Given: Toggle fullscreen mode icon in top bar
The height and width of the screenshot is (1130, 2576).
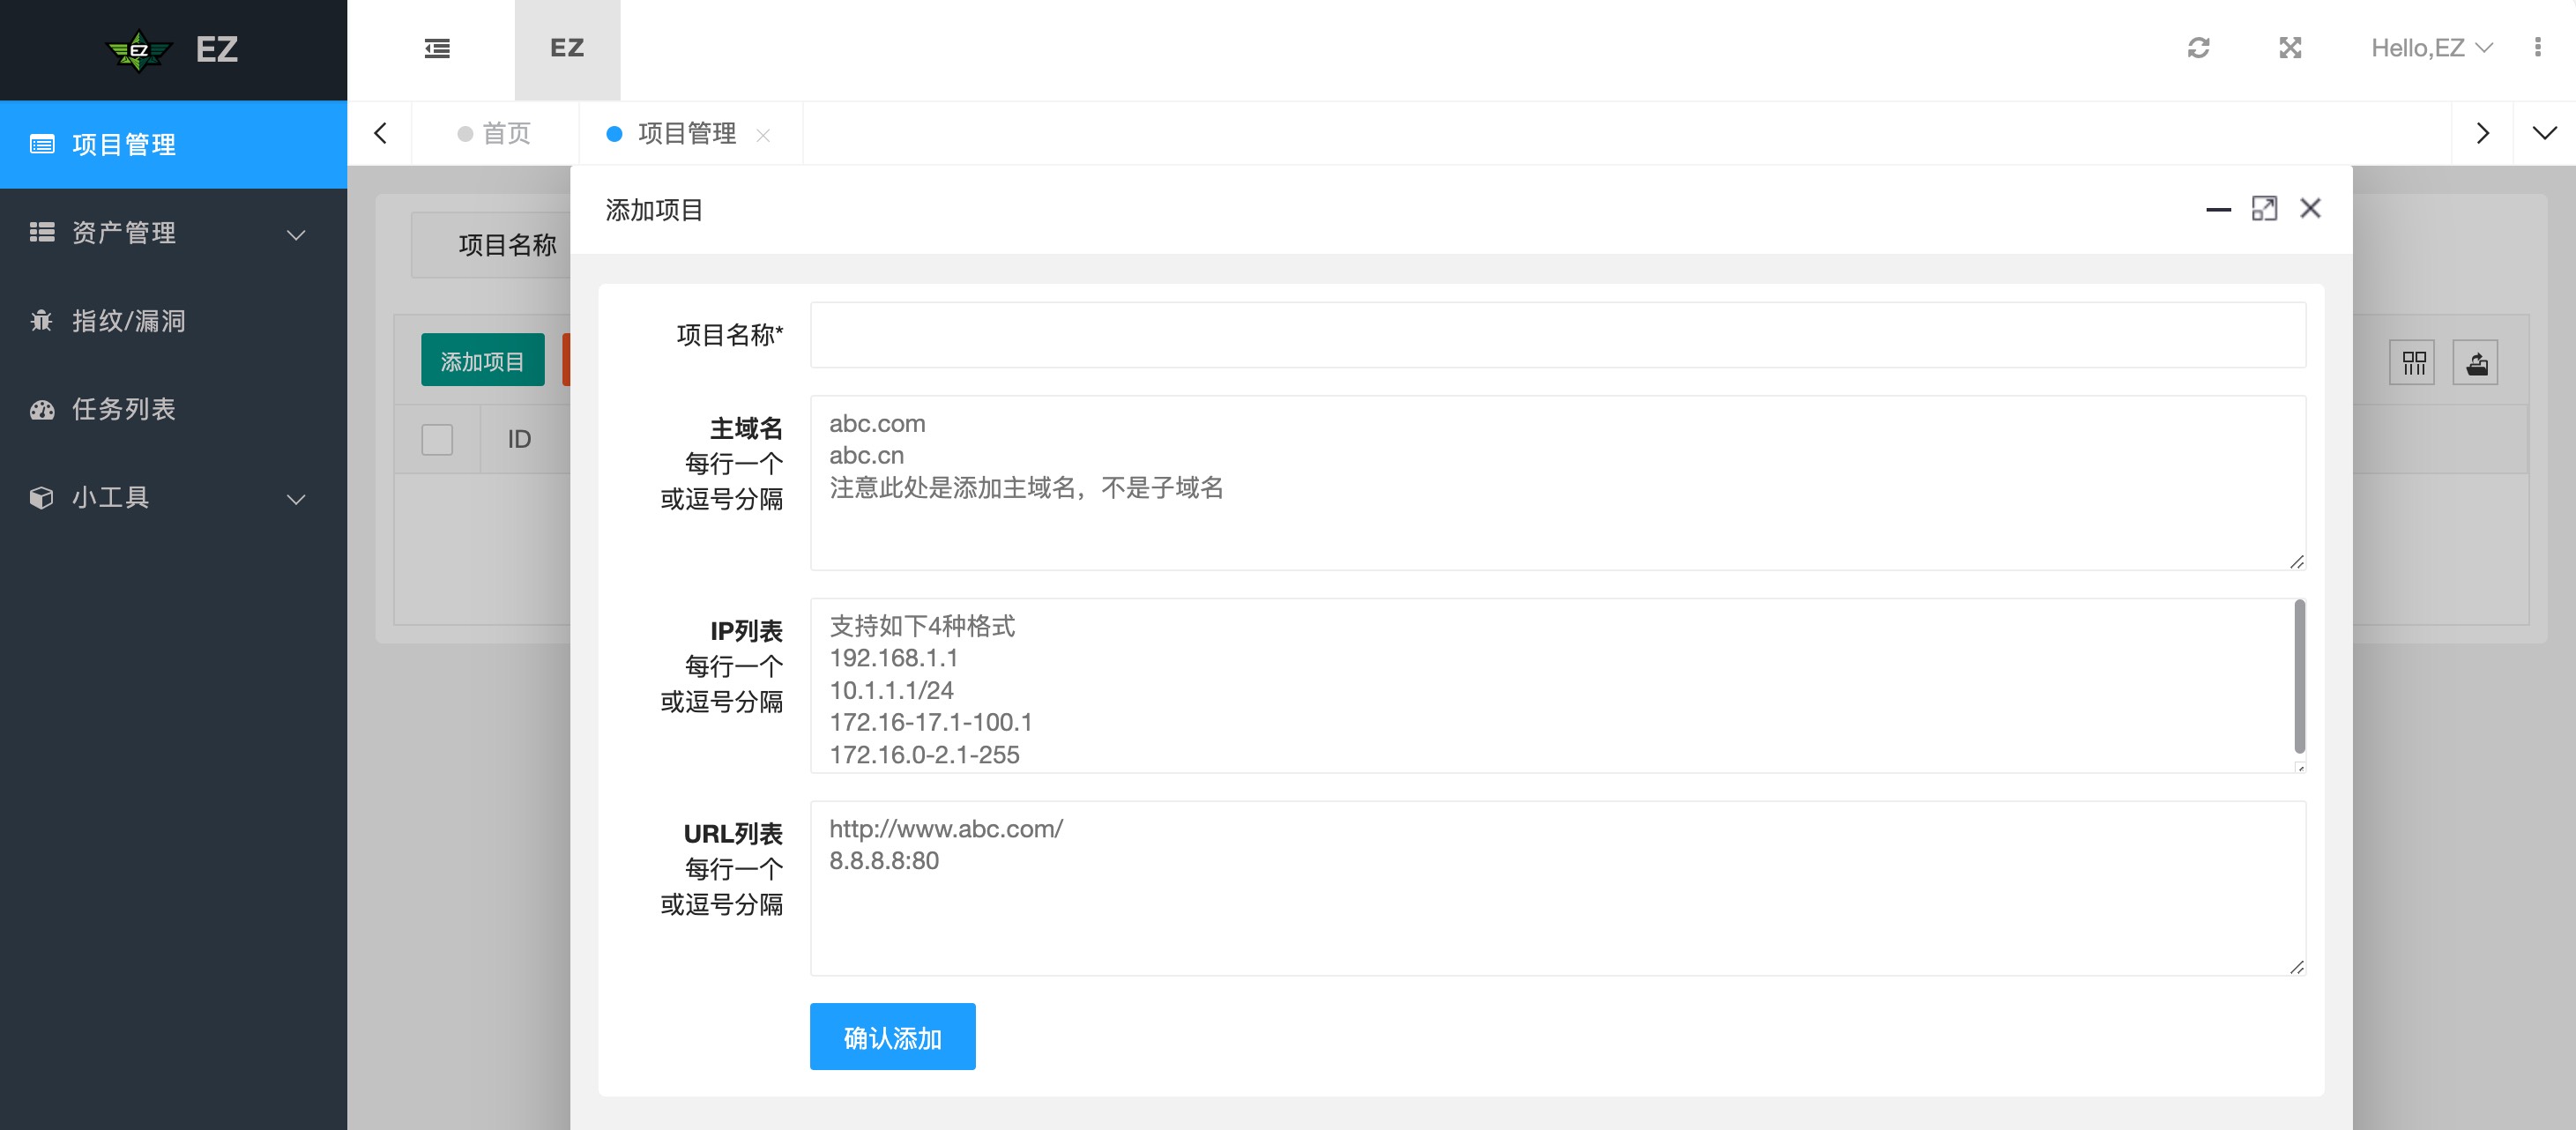Looking at the screenshot, I should point(2290,48).
